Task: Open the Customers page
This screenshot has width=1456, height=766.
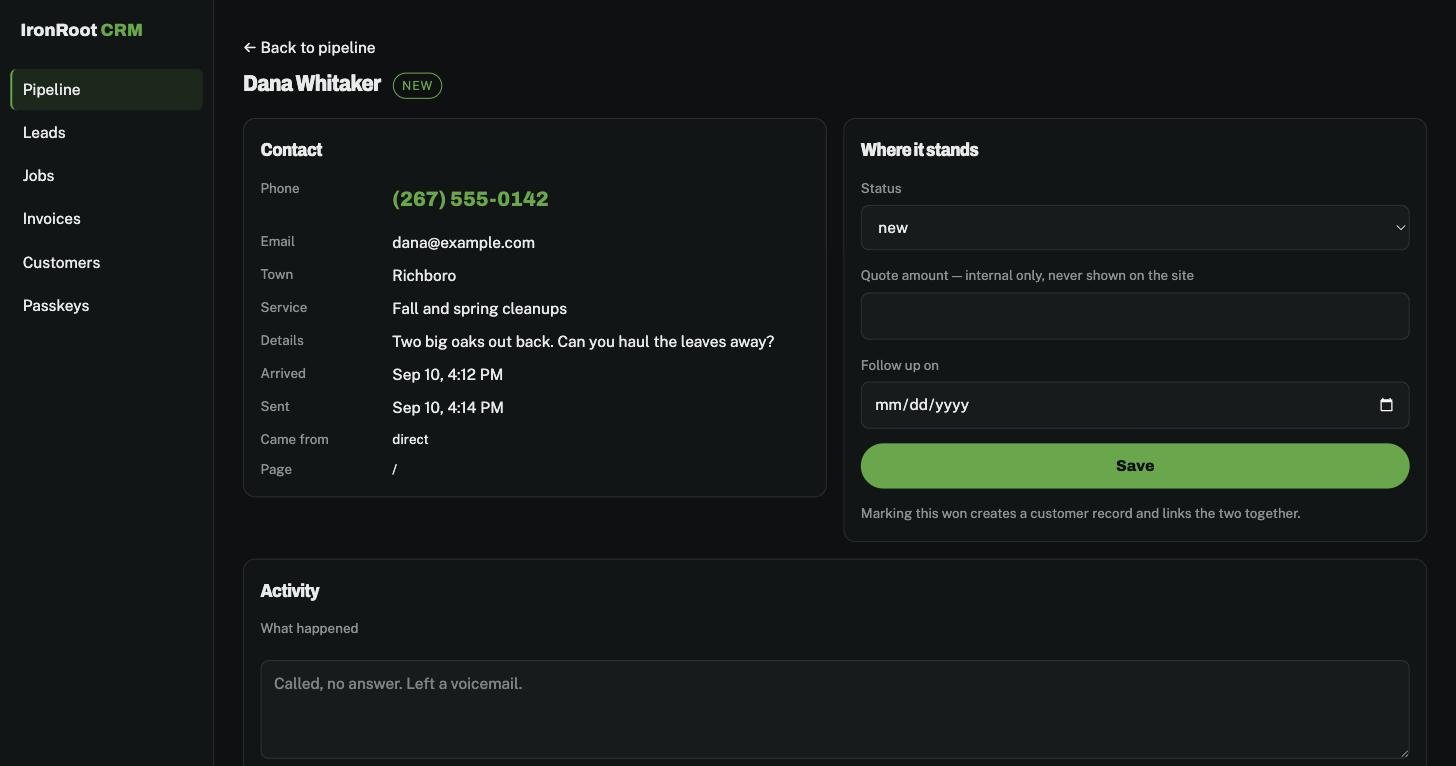Action: pos(106,263)
